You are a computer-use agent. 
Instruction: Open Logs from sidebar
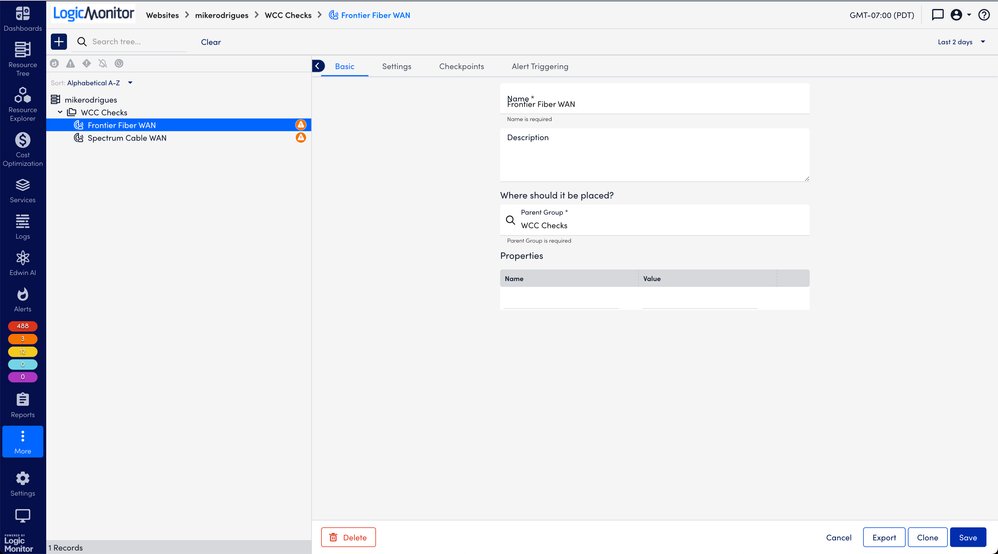(x=22, y=227)
